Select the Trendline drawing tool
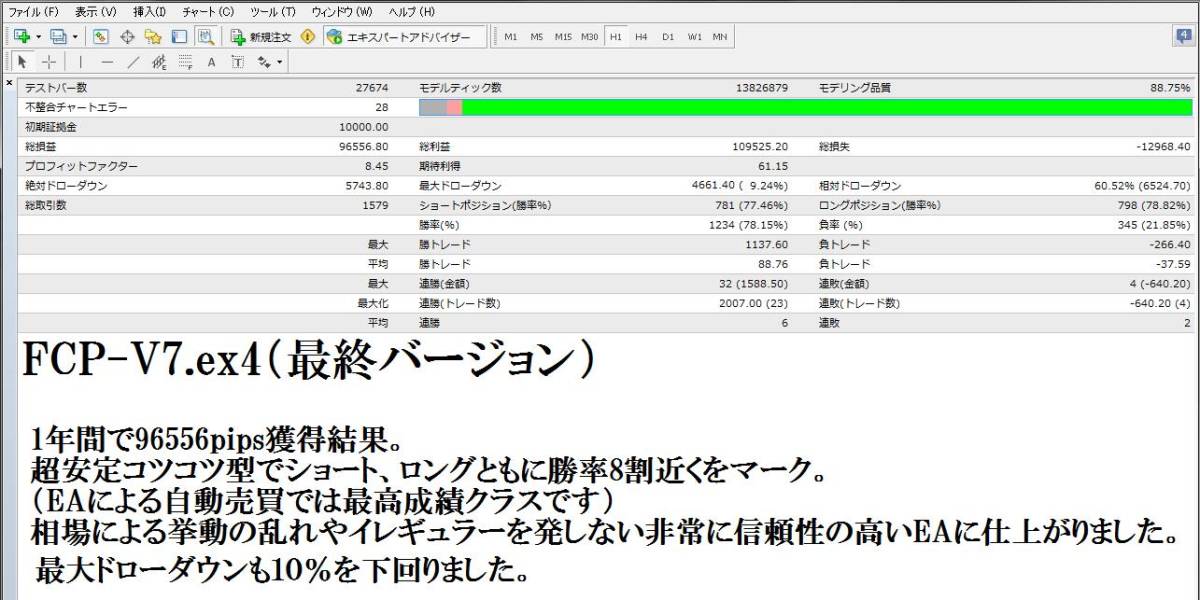This screenshot has height=600, width=1200. coord(133,62)
